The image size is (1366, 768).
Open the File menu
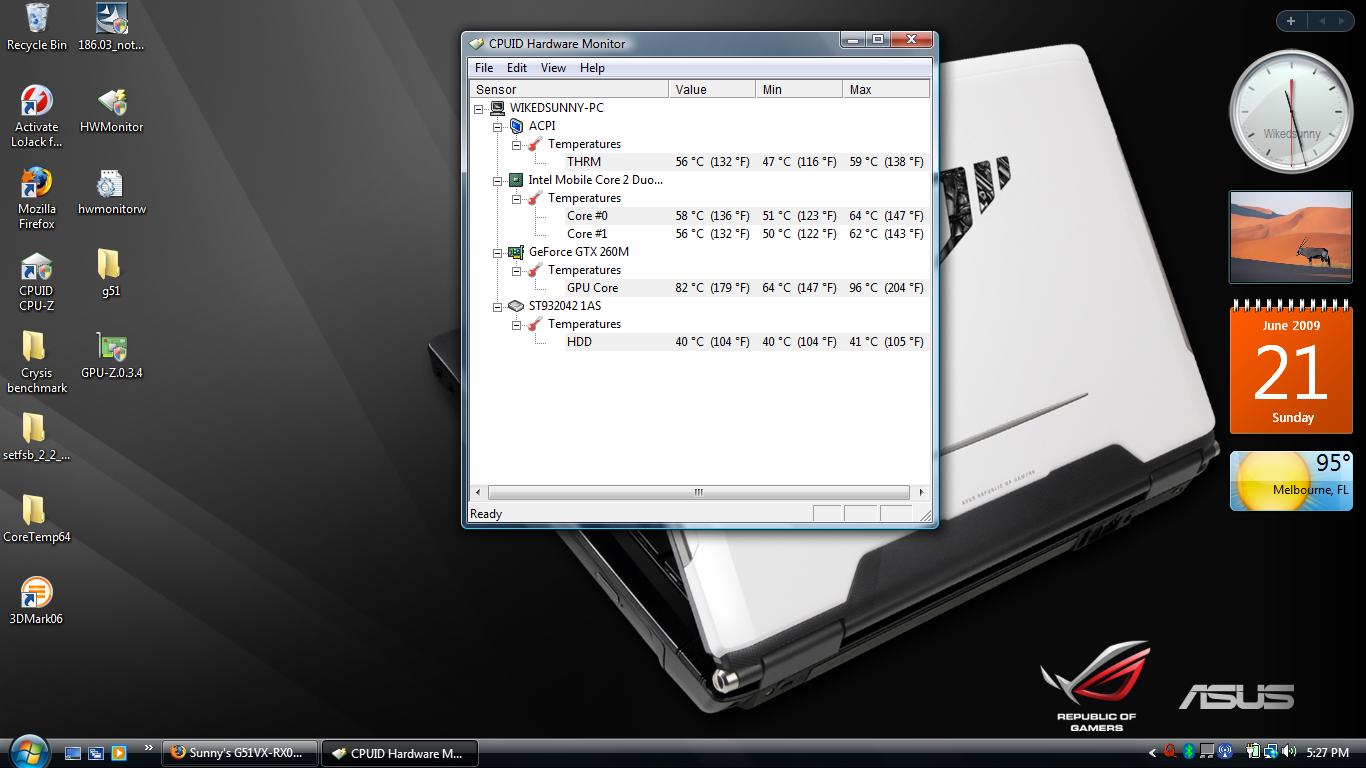(x=484, y=68)
